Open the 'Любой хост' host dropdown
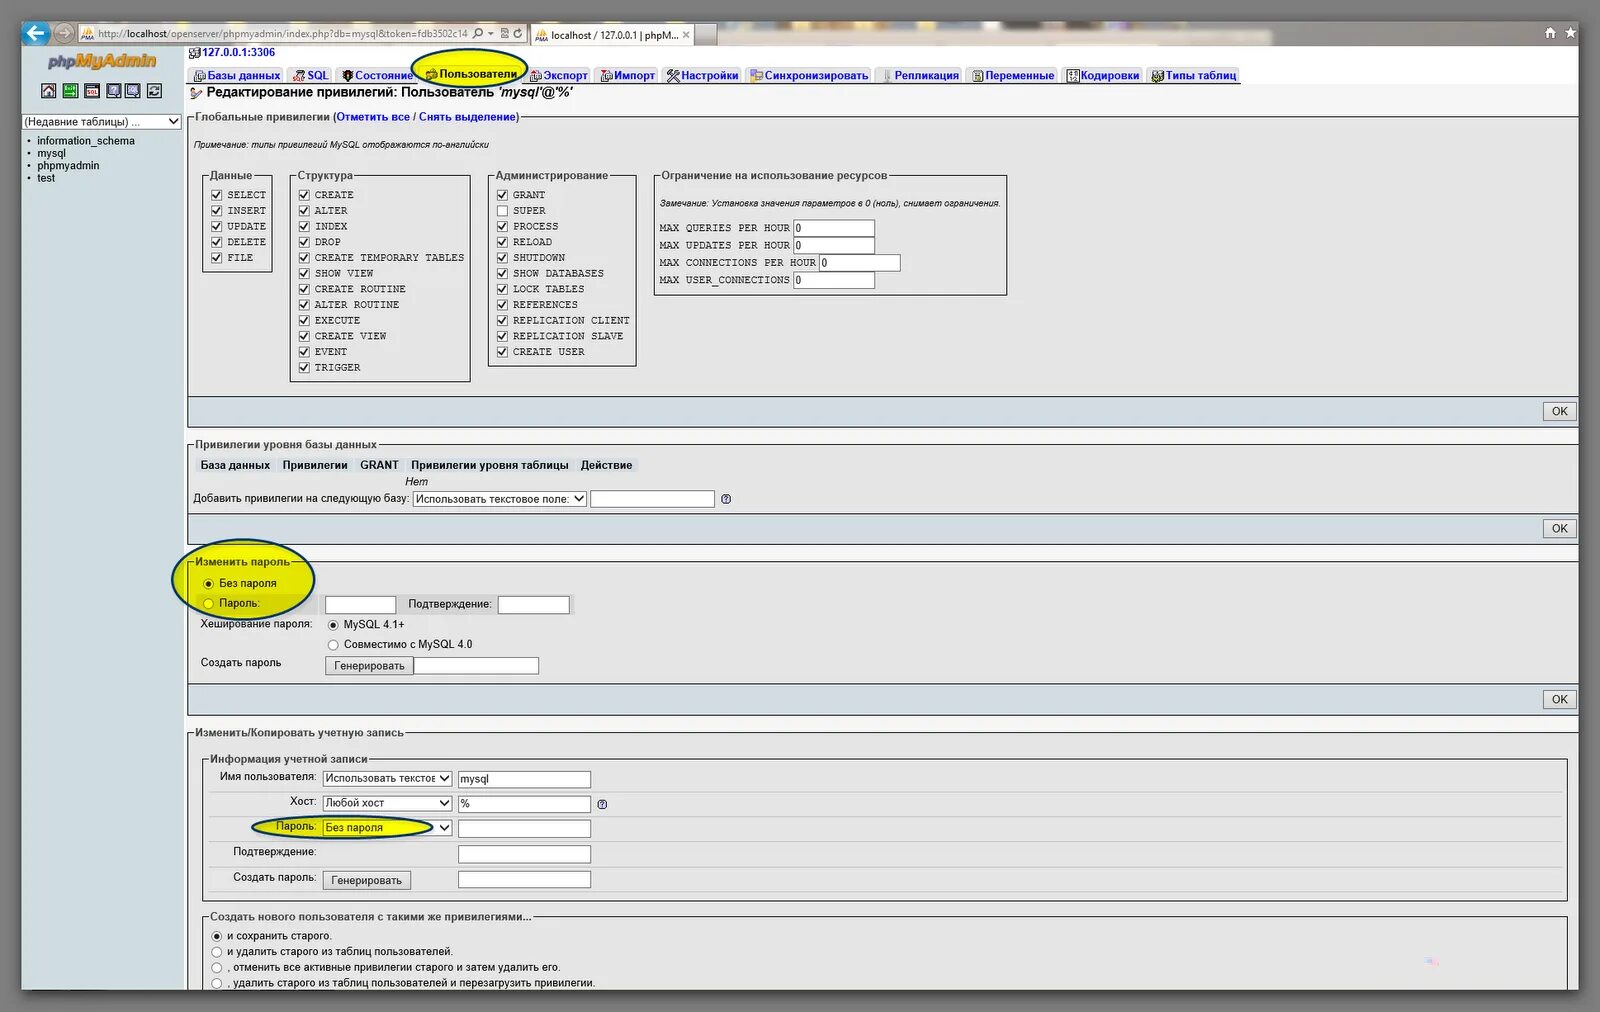 pos(388,803)
